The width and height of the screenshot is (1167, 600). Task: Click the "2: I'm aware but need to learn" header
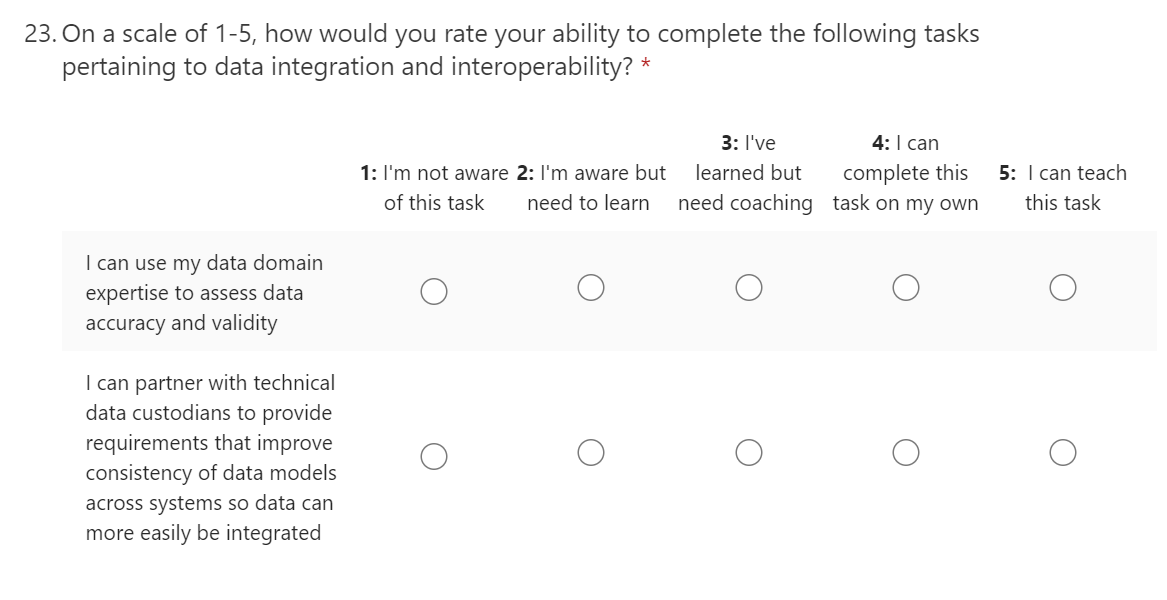(x=590, y=188)
